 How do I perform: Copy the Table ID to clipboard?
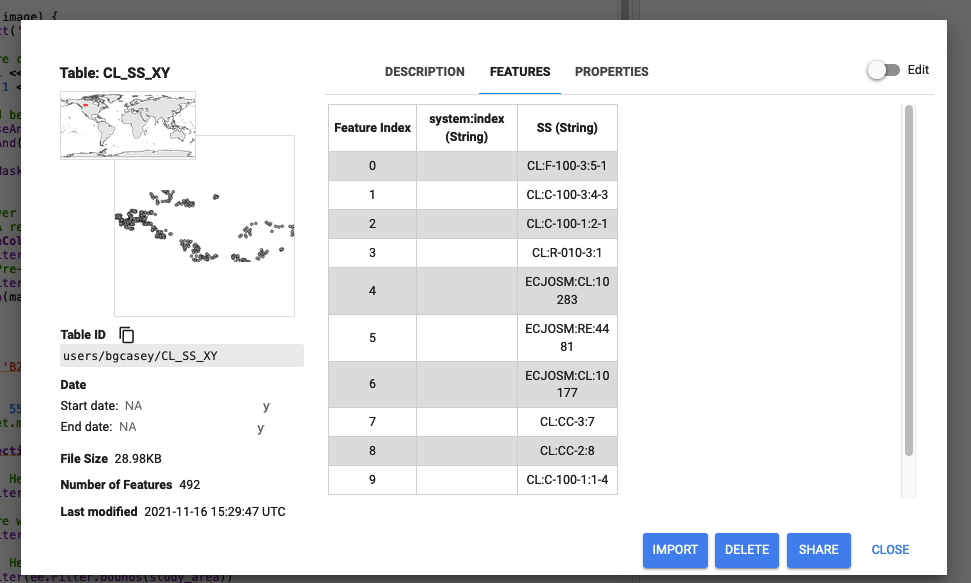coord(127,335)
